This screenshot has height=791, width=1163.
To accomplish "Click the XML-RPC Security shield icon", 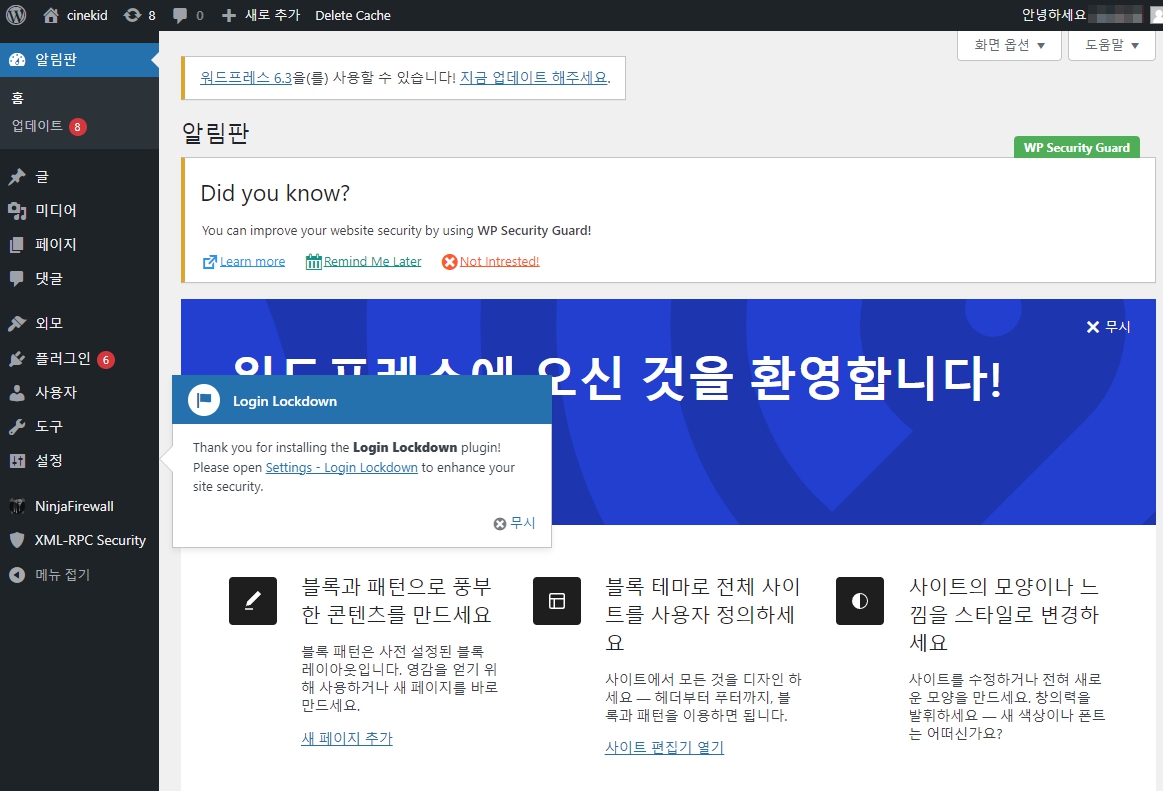I will (17, 540).
